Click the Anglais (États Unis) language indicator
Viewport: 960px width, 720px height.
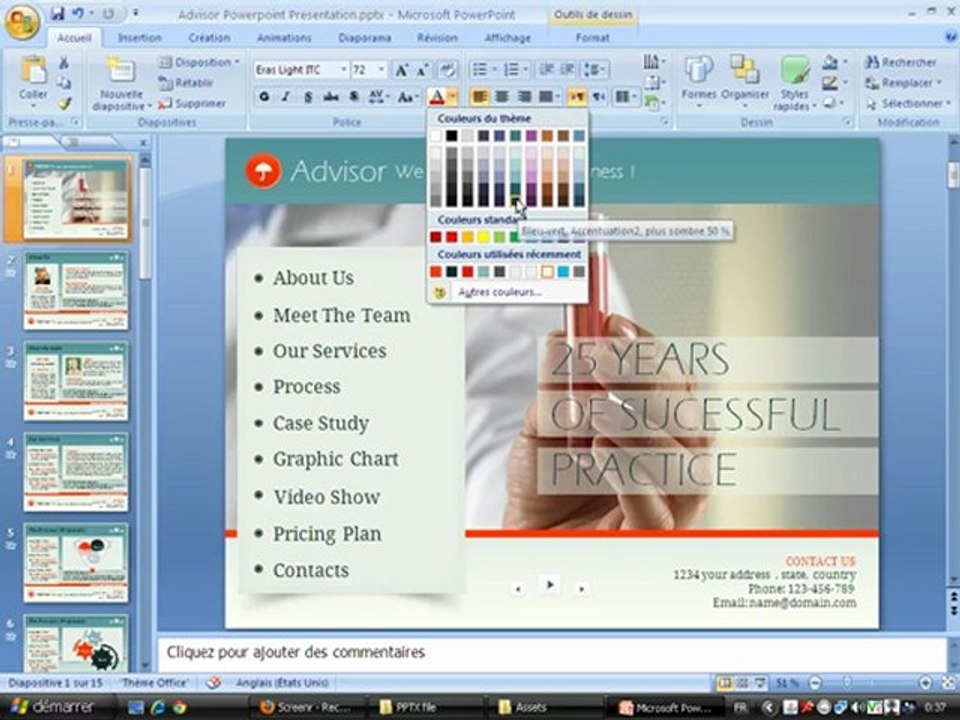click(282, 682)
